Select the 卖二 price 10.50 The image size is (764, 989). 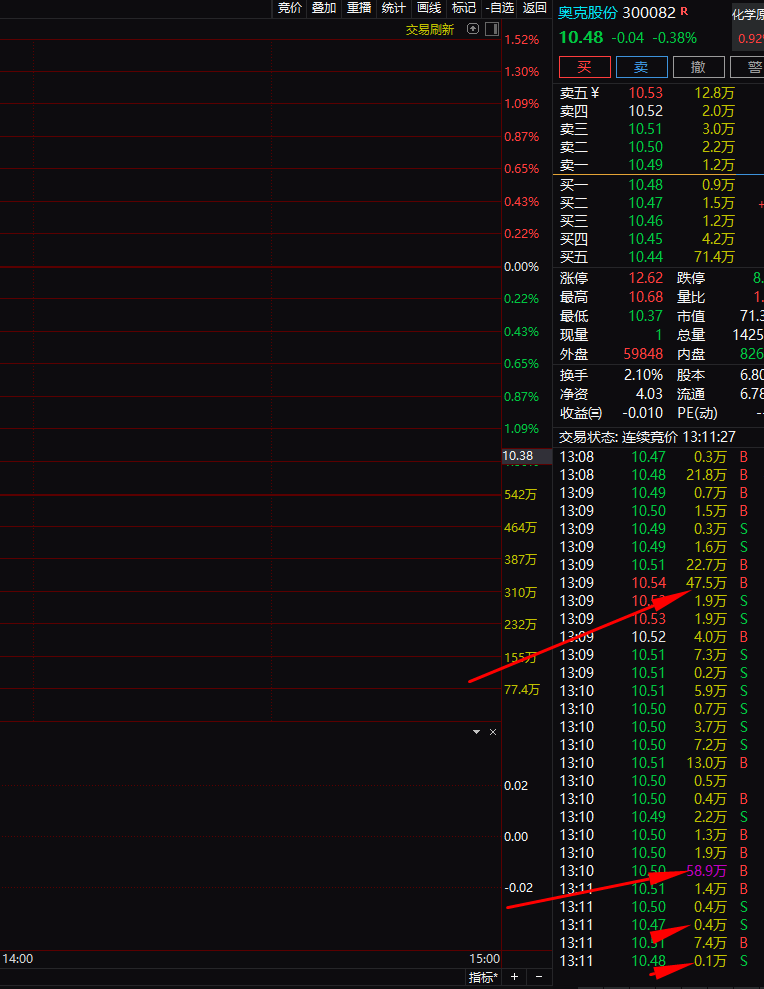point(645,147)
